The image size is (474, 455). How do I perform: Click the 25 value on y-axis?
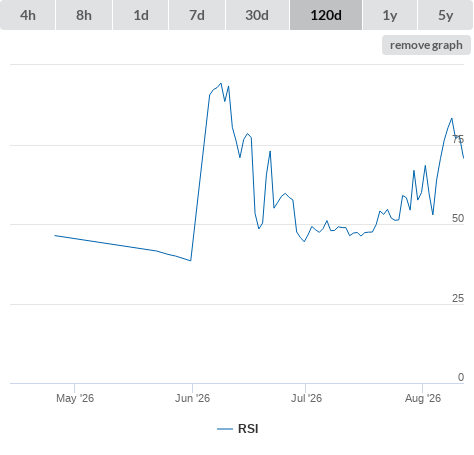click(x=458, y=298)
